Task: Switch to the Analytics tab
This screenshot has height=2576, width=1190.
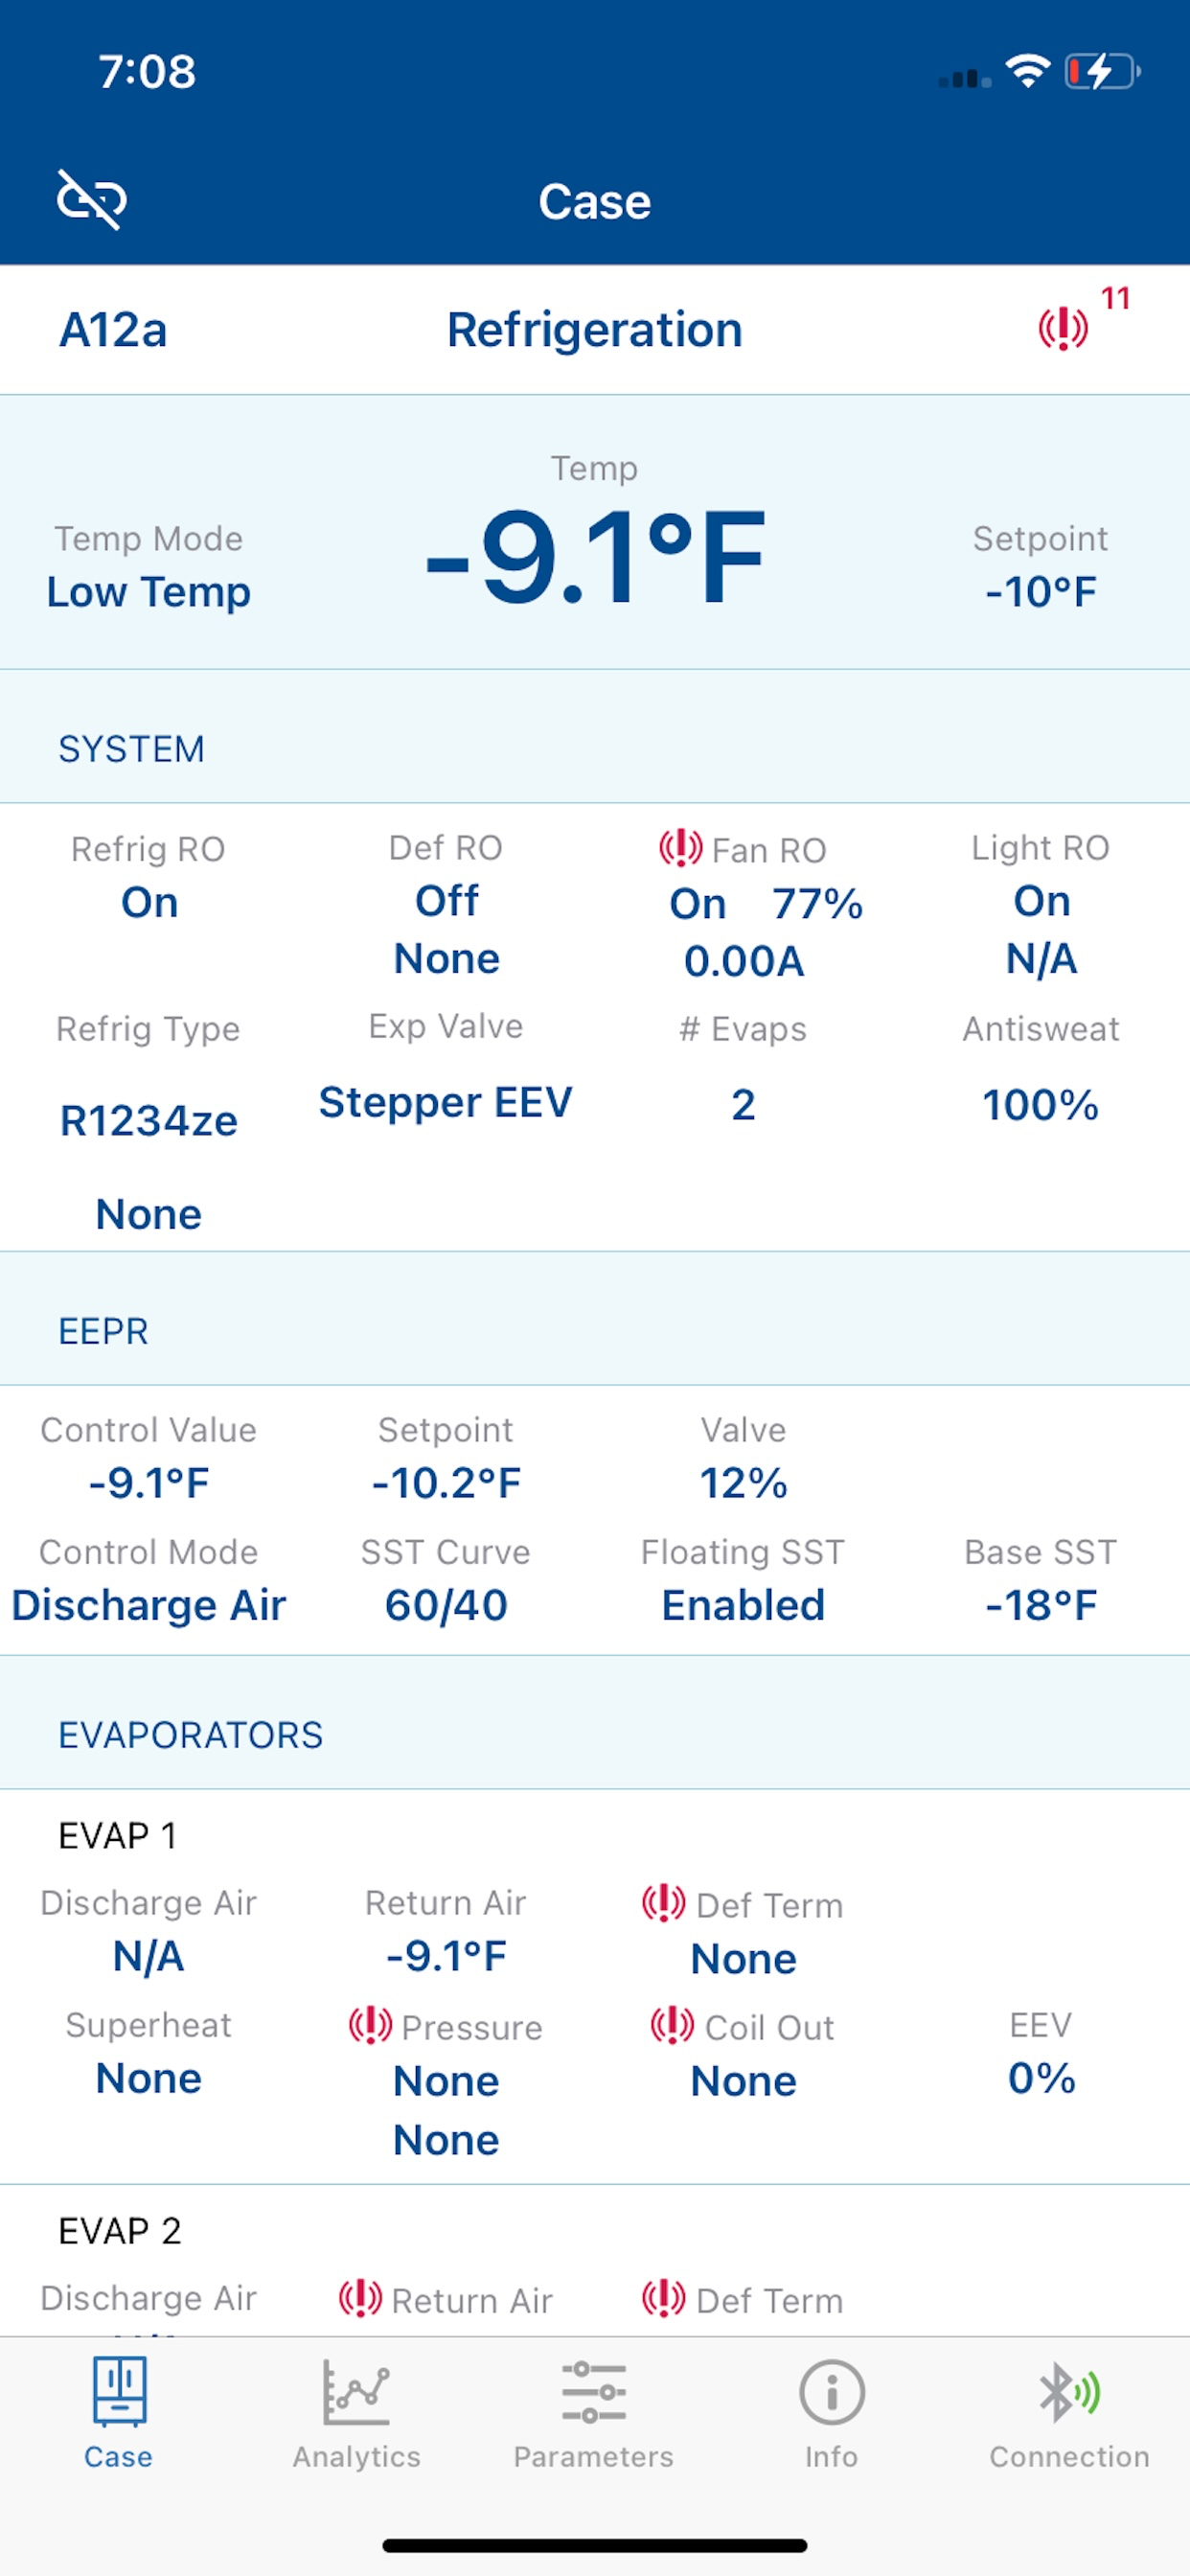Action: click(x=356, y=2412)
